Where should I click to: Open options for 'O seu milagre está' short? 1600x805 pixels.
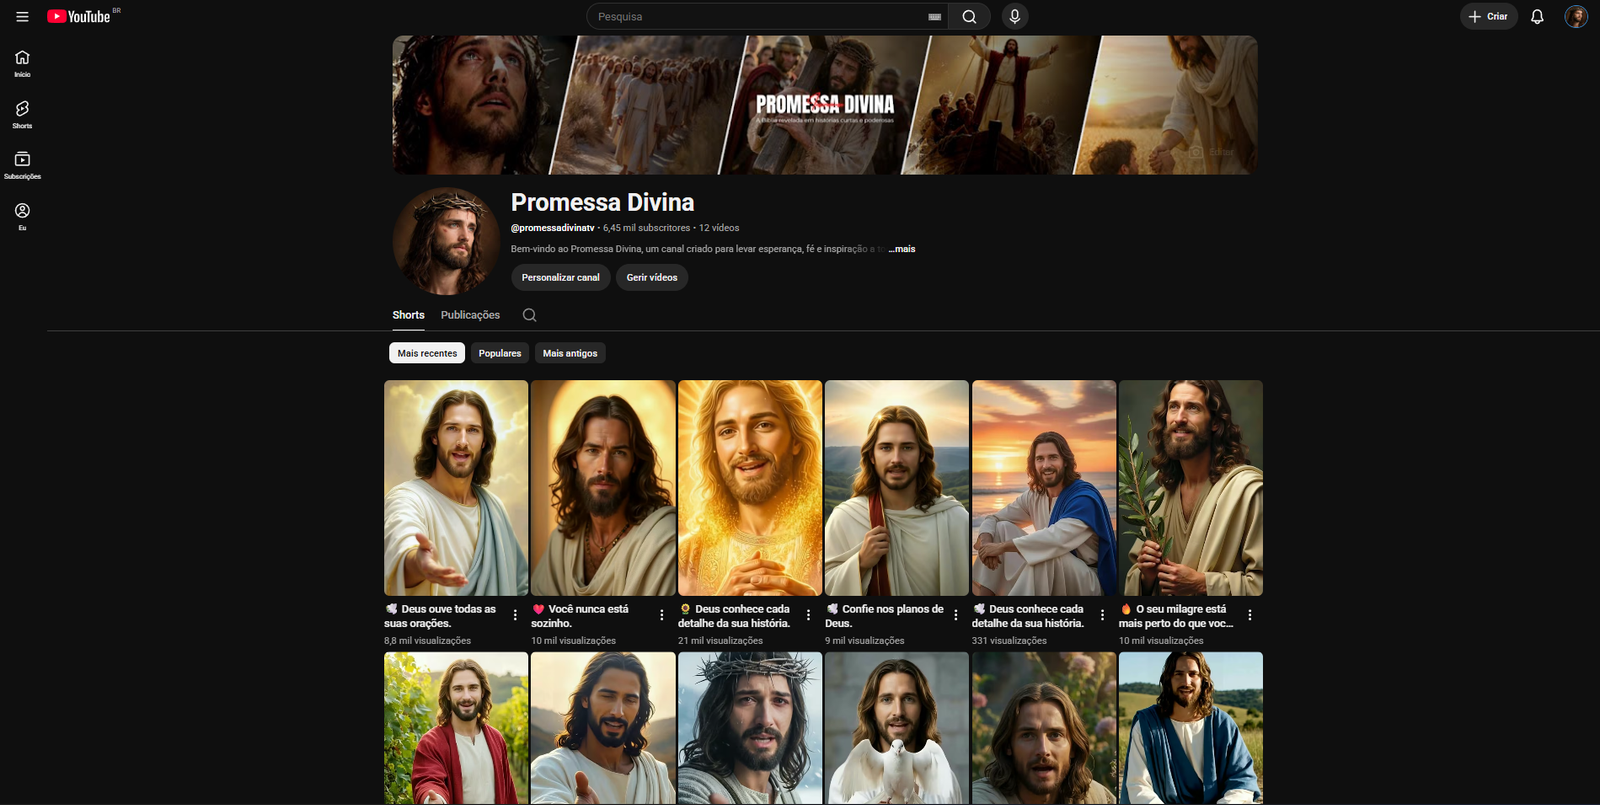1250,615
